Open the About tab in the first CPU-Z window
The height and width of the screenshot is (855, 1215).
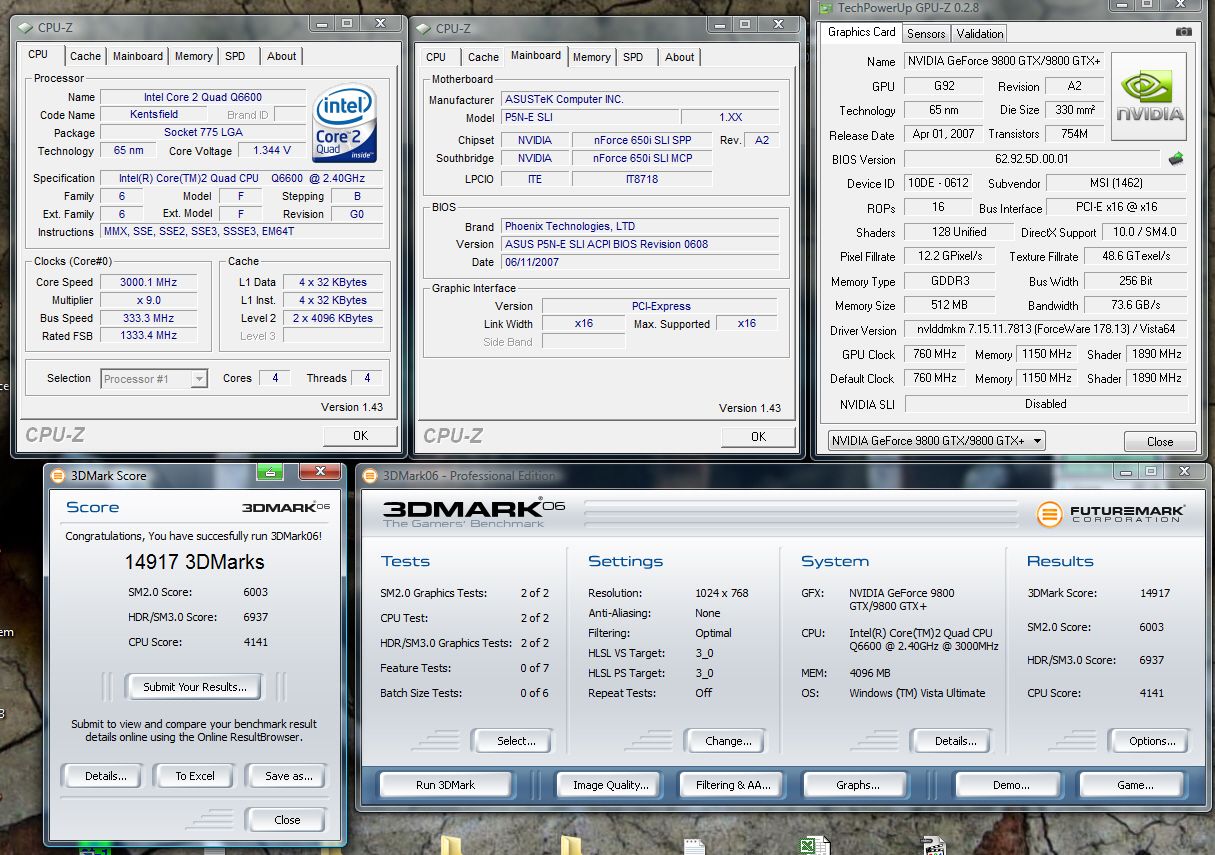282,56
